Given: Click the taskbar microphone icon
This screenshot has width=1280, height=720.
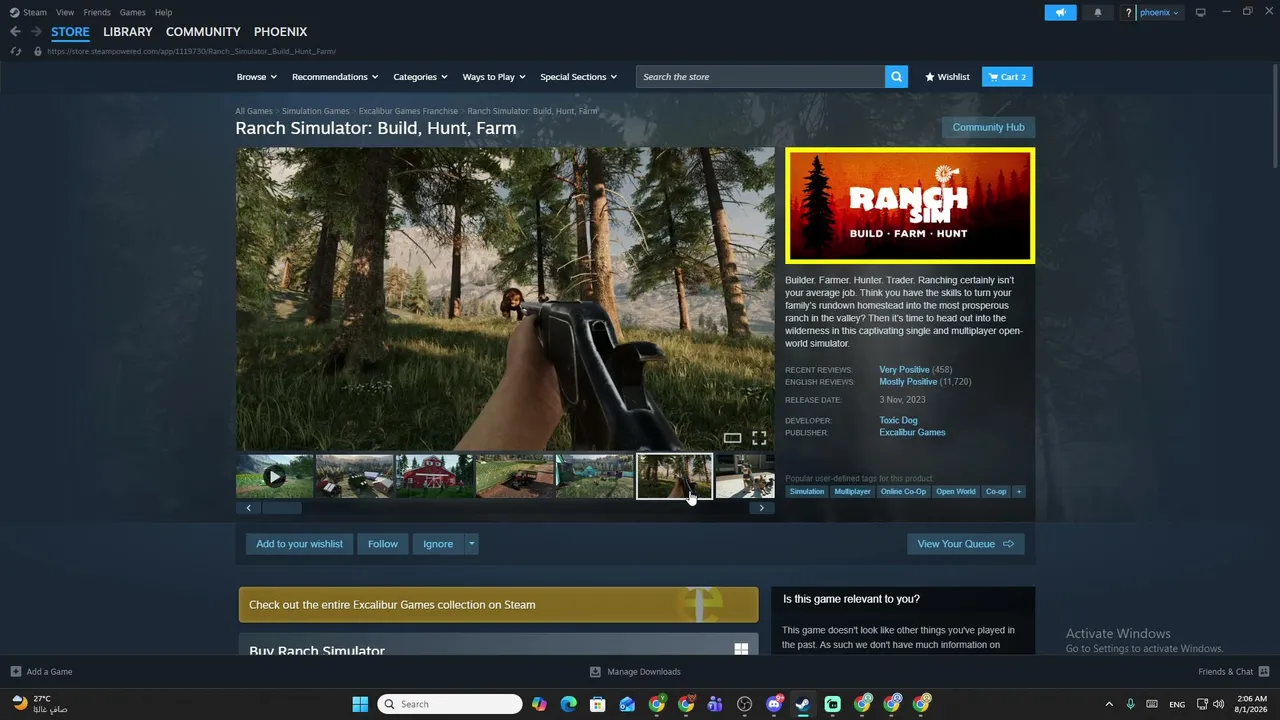Looking at the screenshot, I should click(1130, 704).
